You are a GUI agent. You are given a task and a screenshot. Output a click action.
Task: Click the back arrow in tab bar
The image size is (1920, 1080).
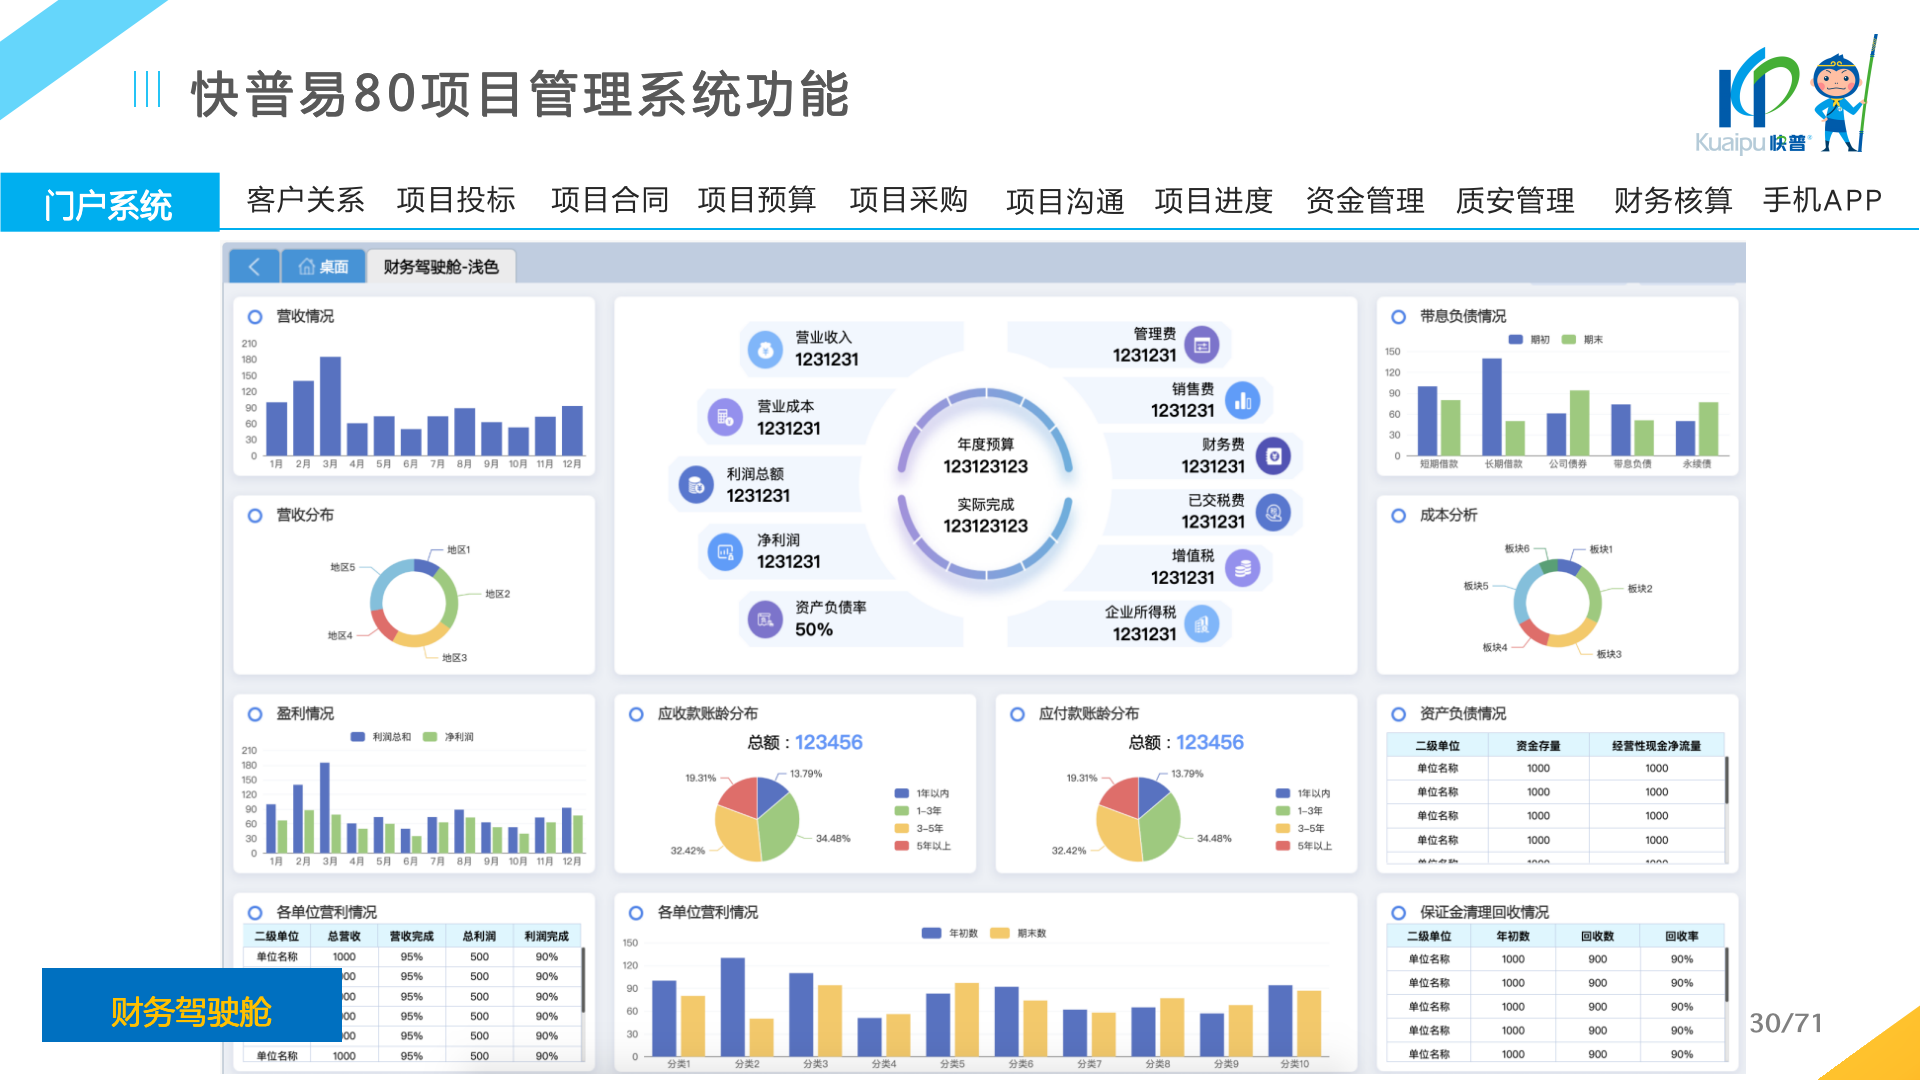254,267
